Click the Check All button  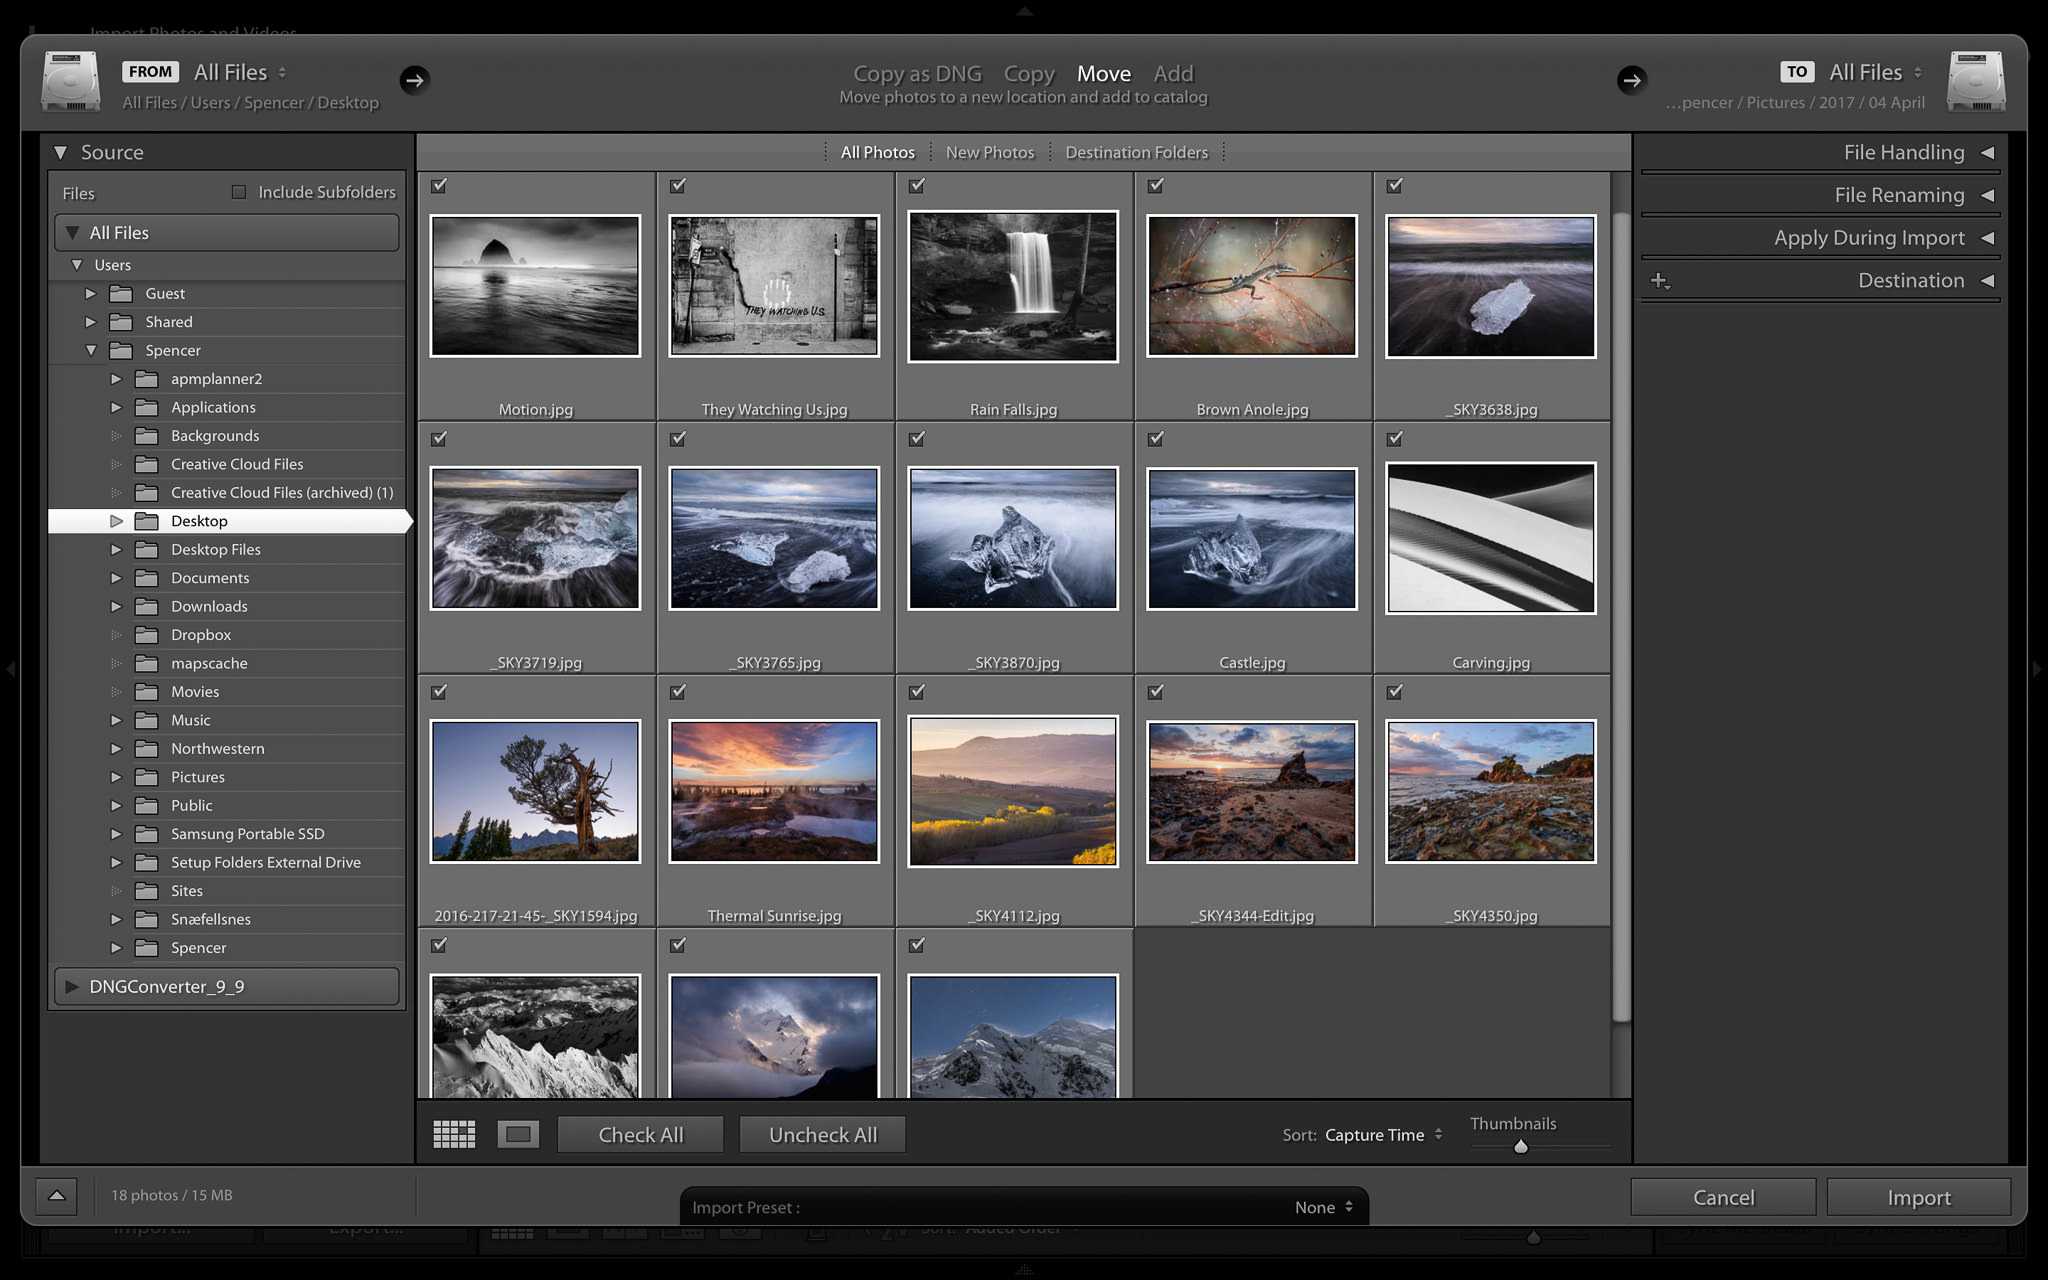coord(640,1134)
